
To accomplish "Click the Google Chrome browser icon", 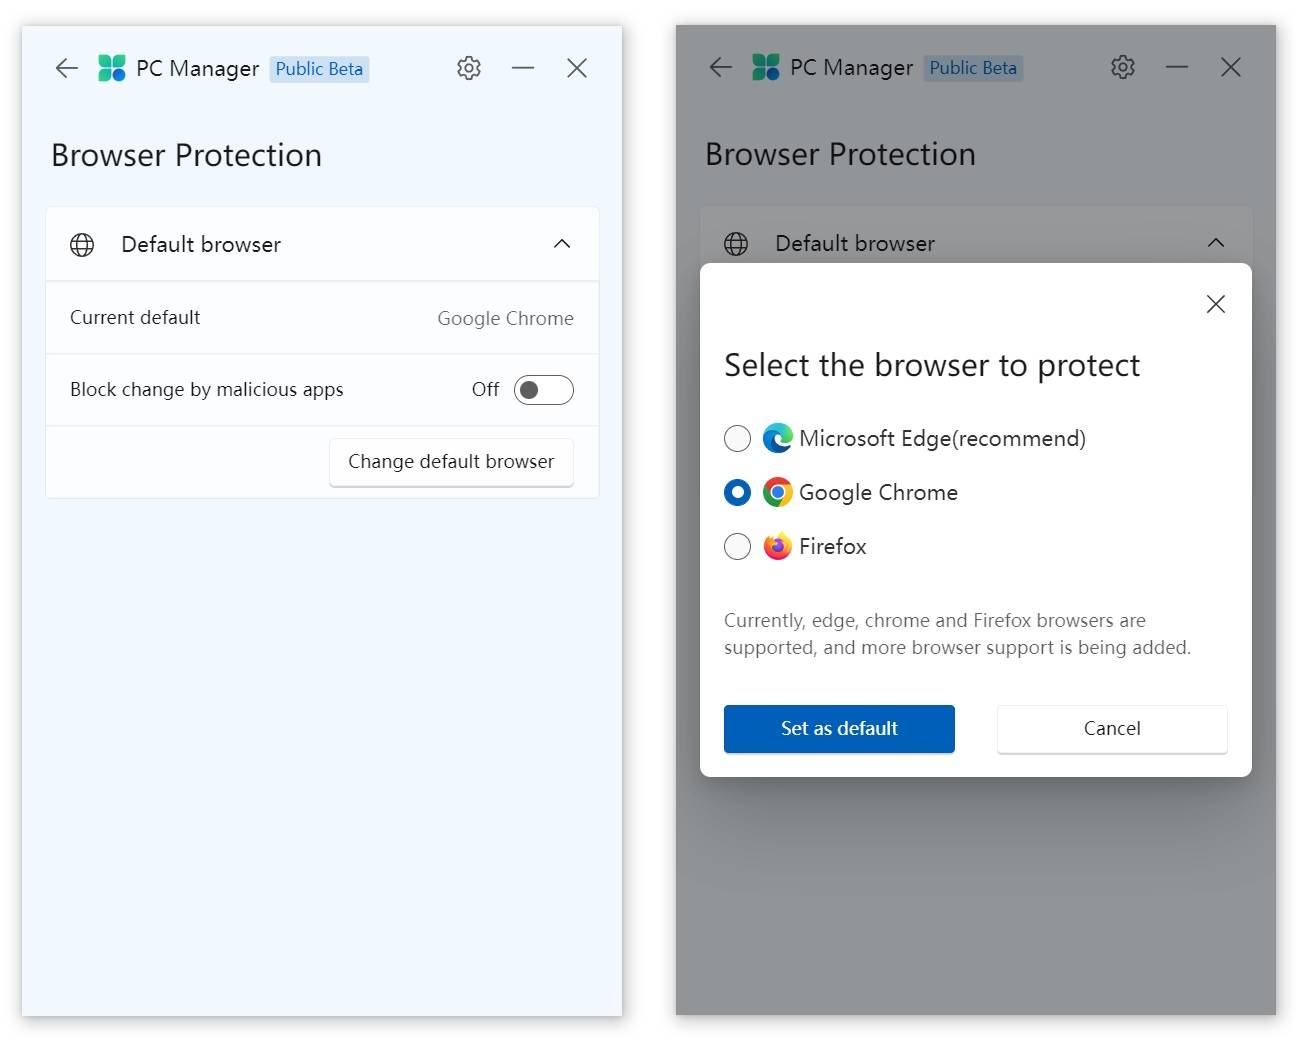I will (x=777, y=492).
